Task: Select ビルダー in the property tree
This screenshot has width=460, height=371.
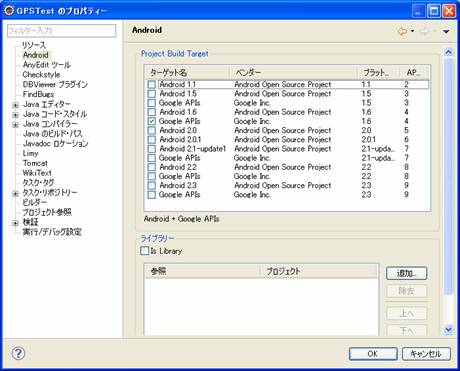Action: point(34,202)
